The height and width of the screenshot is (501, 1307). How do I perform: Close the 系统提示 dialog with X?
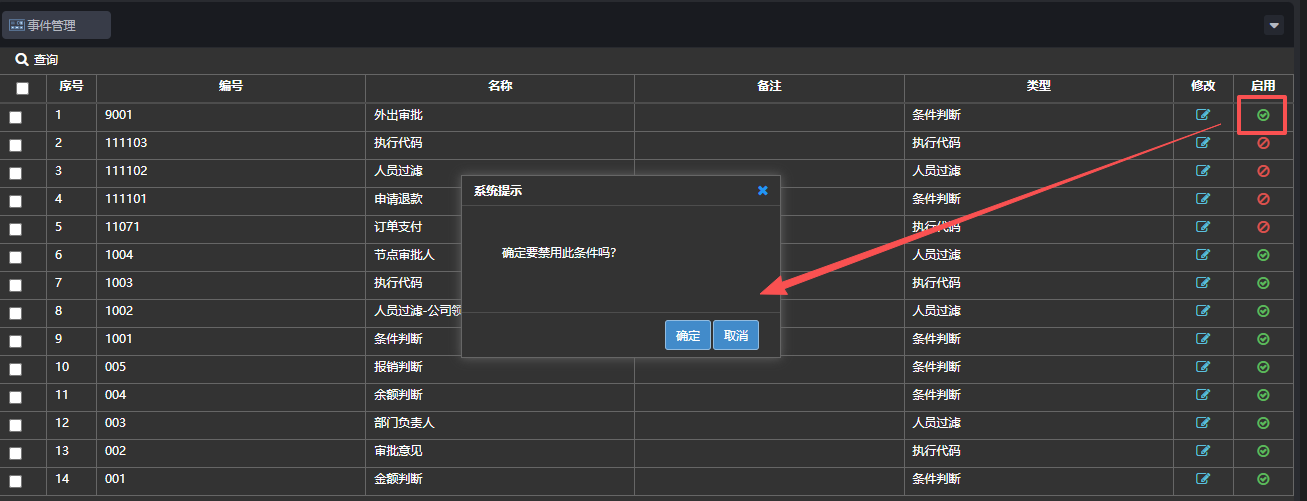point(762,190)
